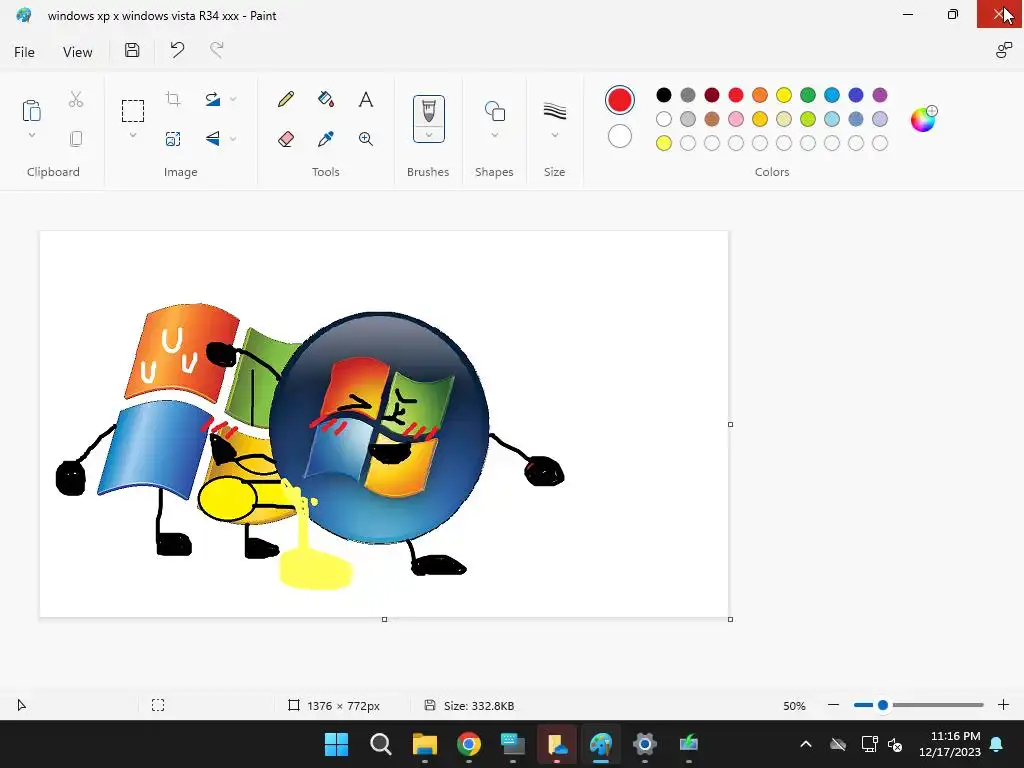Click the Copy icon
Viewport: 1024px width, 768px height.
(x=76, y=138)
